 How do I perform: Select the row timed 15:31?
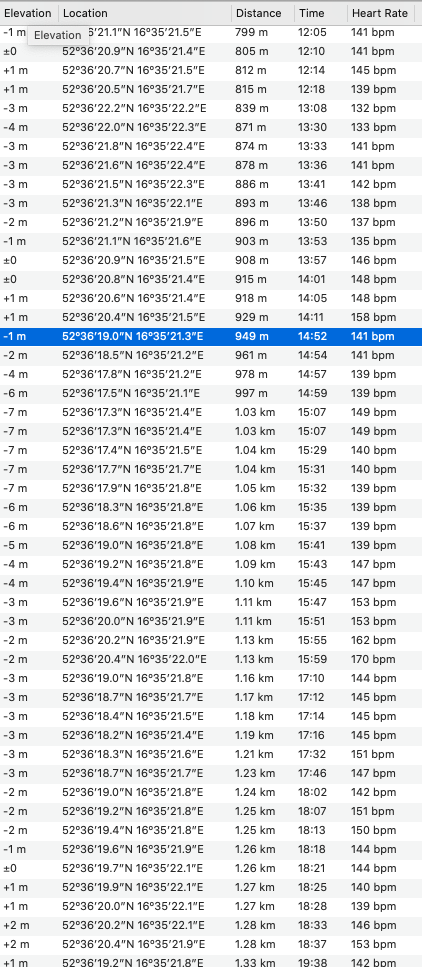(211, 469)
